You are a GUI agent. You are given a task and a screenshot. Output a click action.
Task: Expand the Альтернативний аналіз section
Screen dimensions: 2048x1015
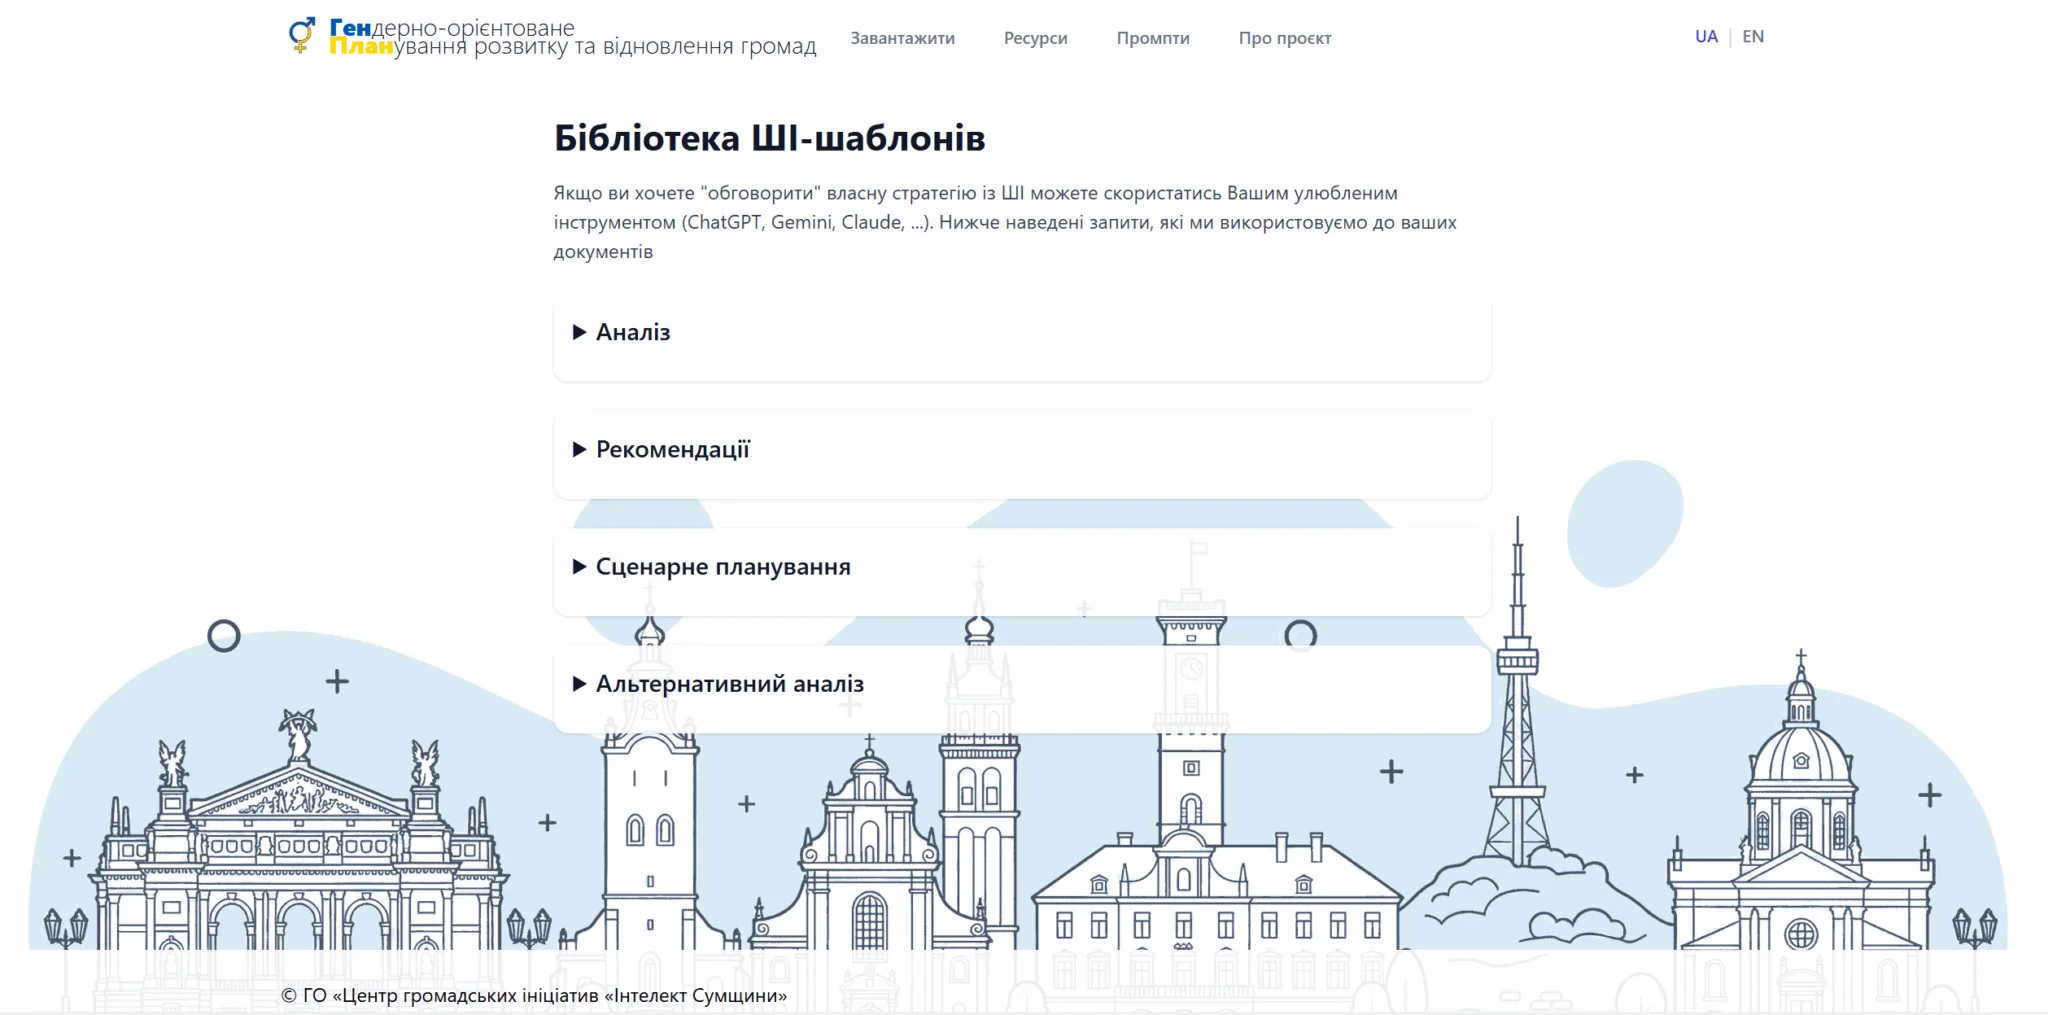(x=729, y=684)
